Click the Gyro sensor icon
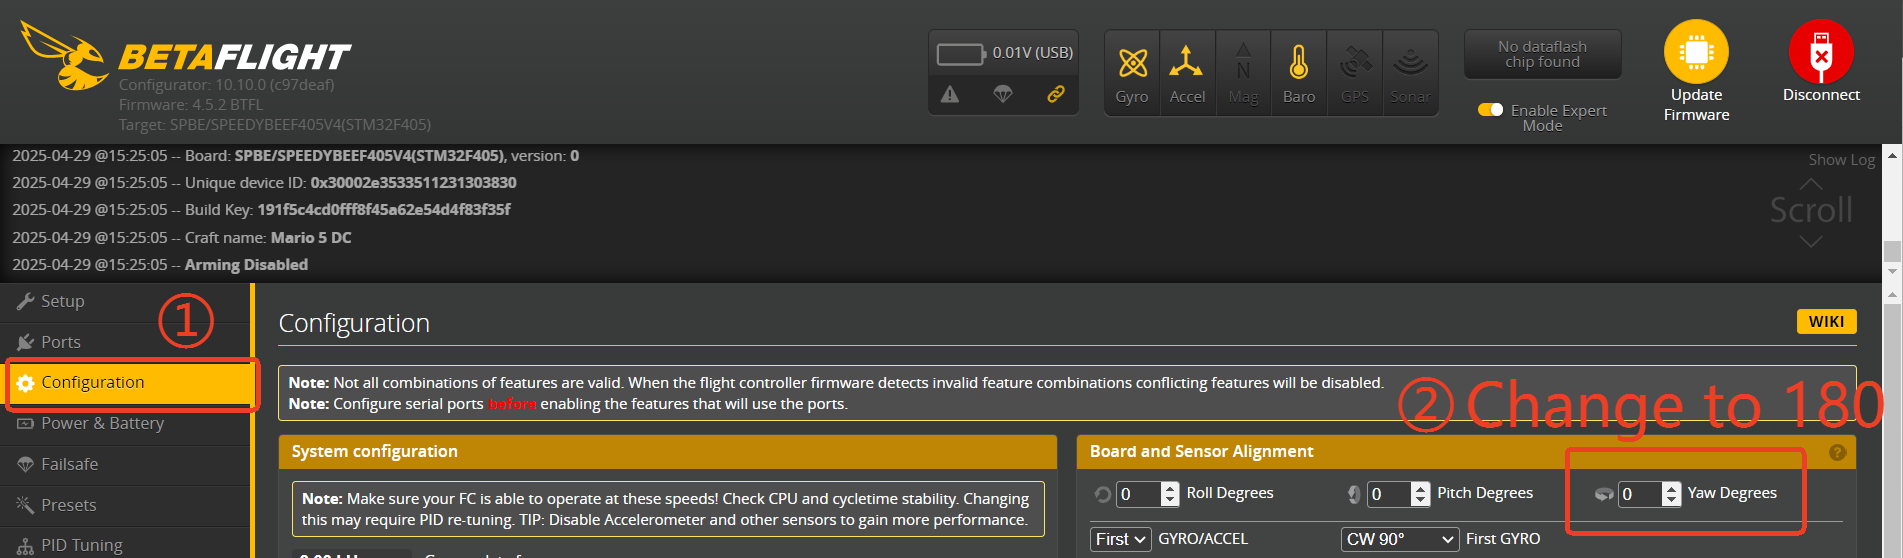Image resolution: width=1903 pixels, height=558 pixels. point(1132,63)
